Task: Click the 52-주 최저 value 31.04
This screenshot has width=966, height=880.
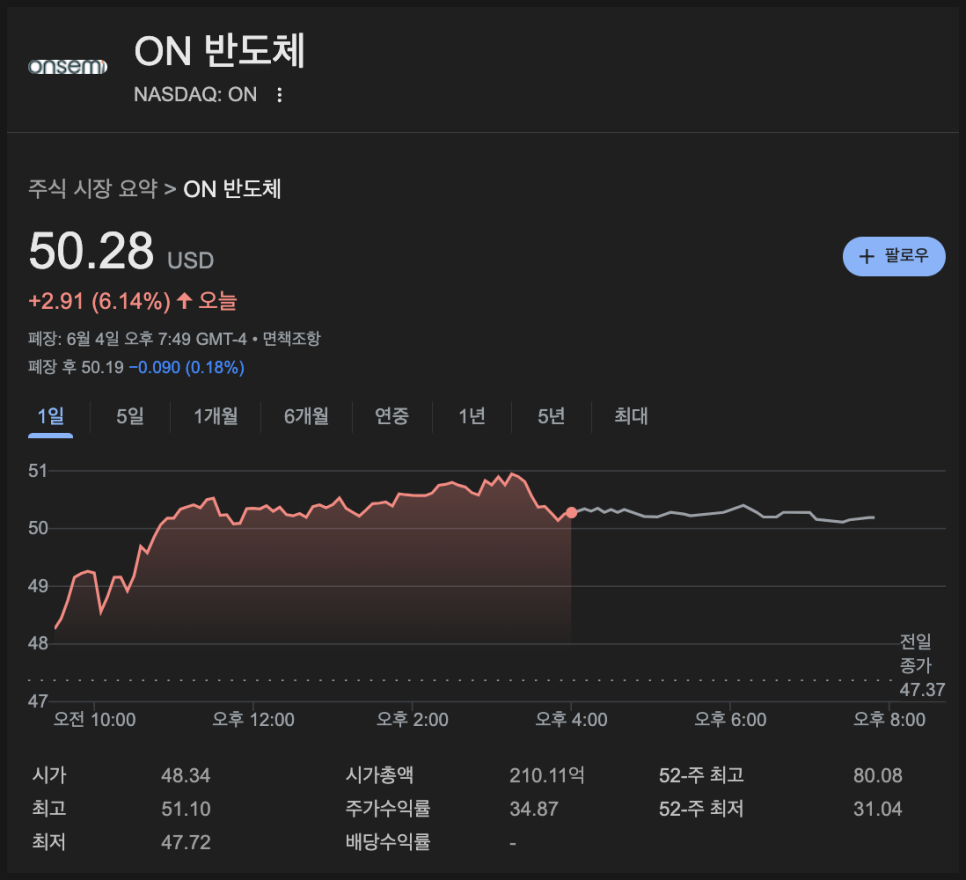Action: coord(877,809)
